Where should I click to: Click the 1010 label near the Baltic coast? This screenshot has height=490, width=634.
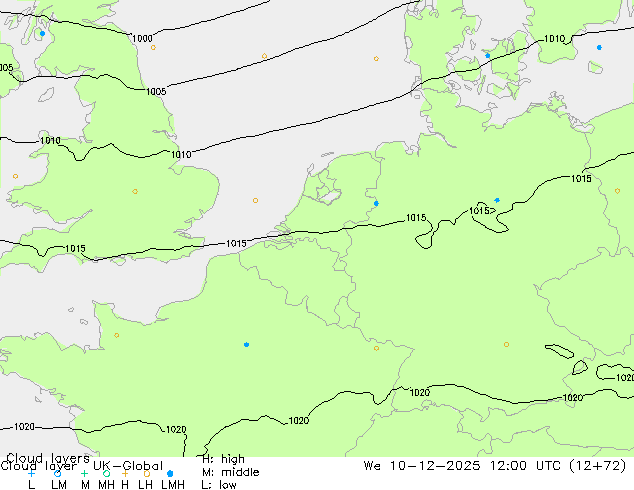point(554,38)
